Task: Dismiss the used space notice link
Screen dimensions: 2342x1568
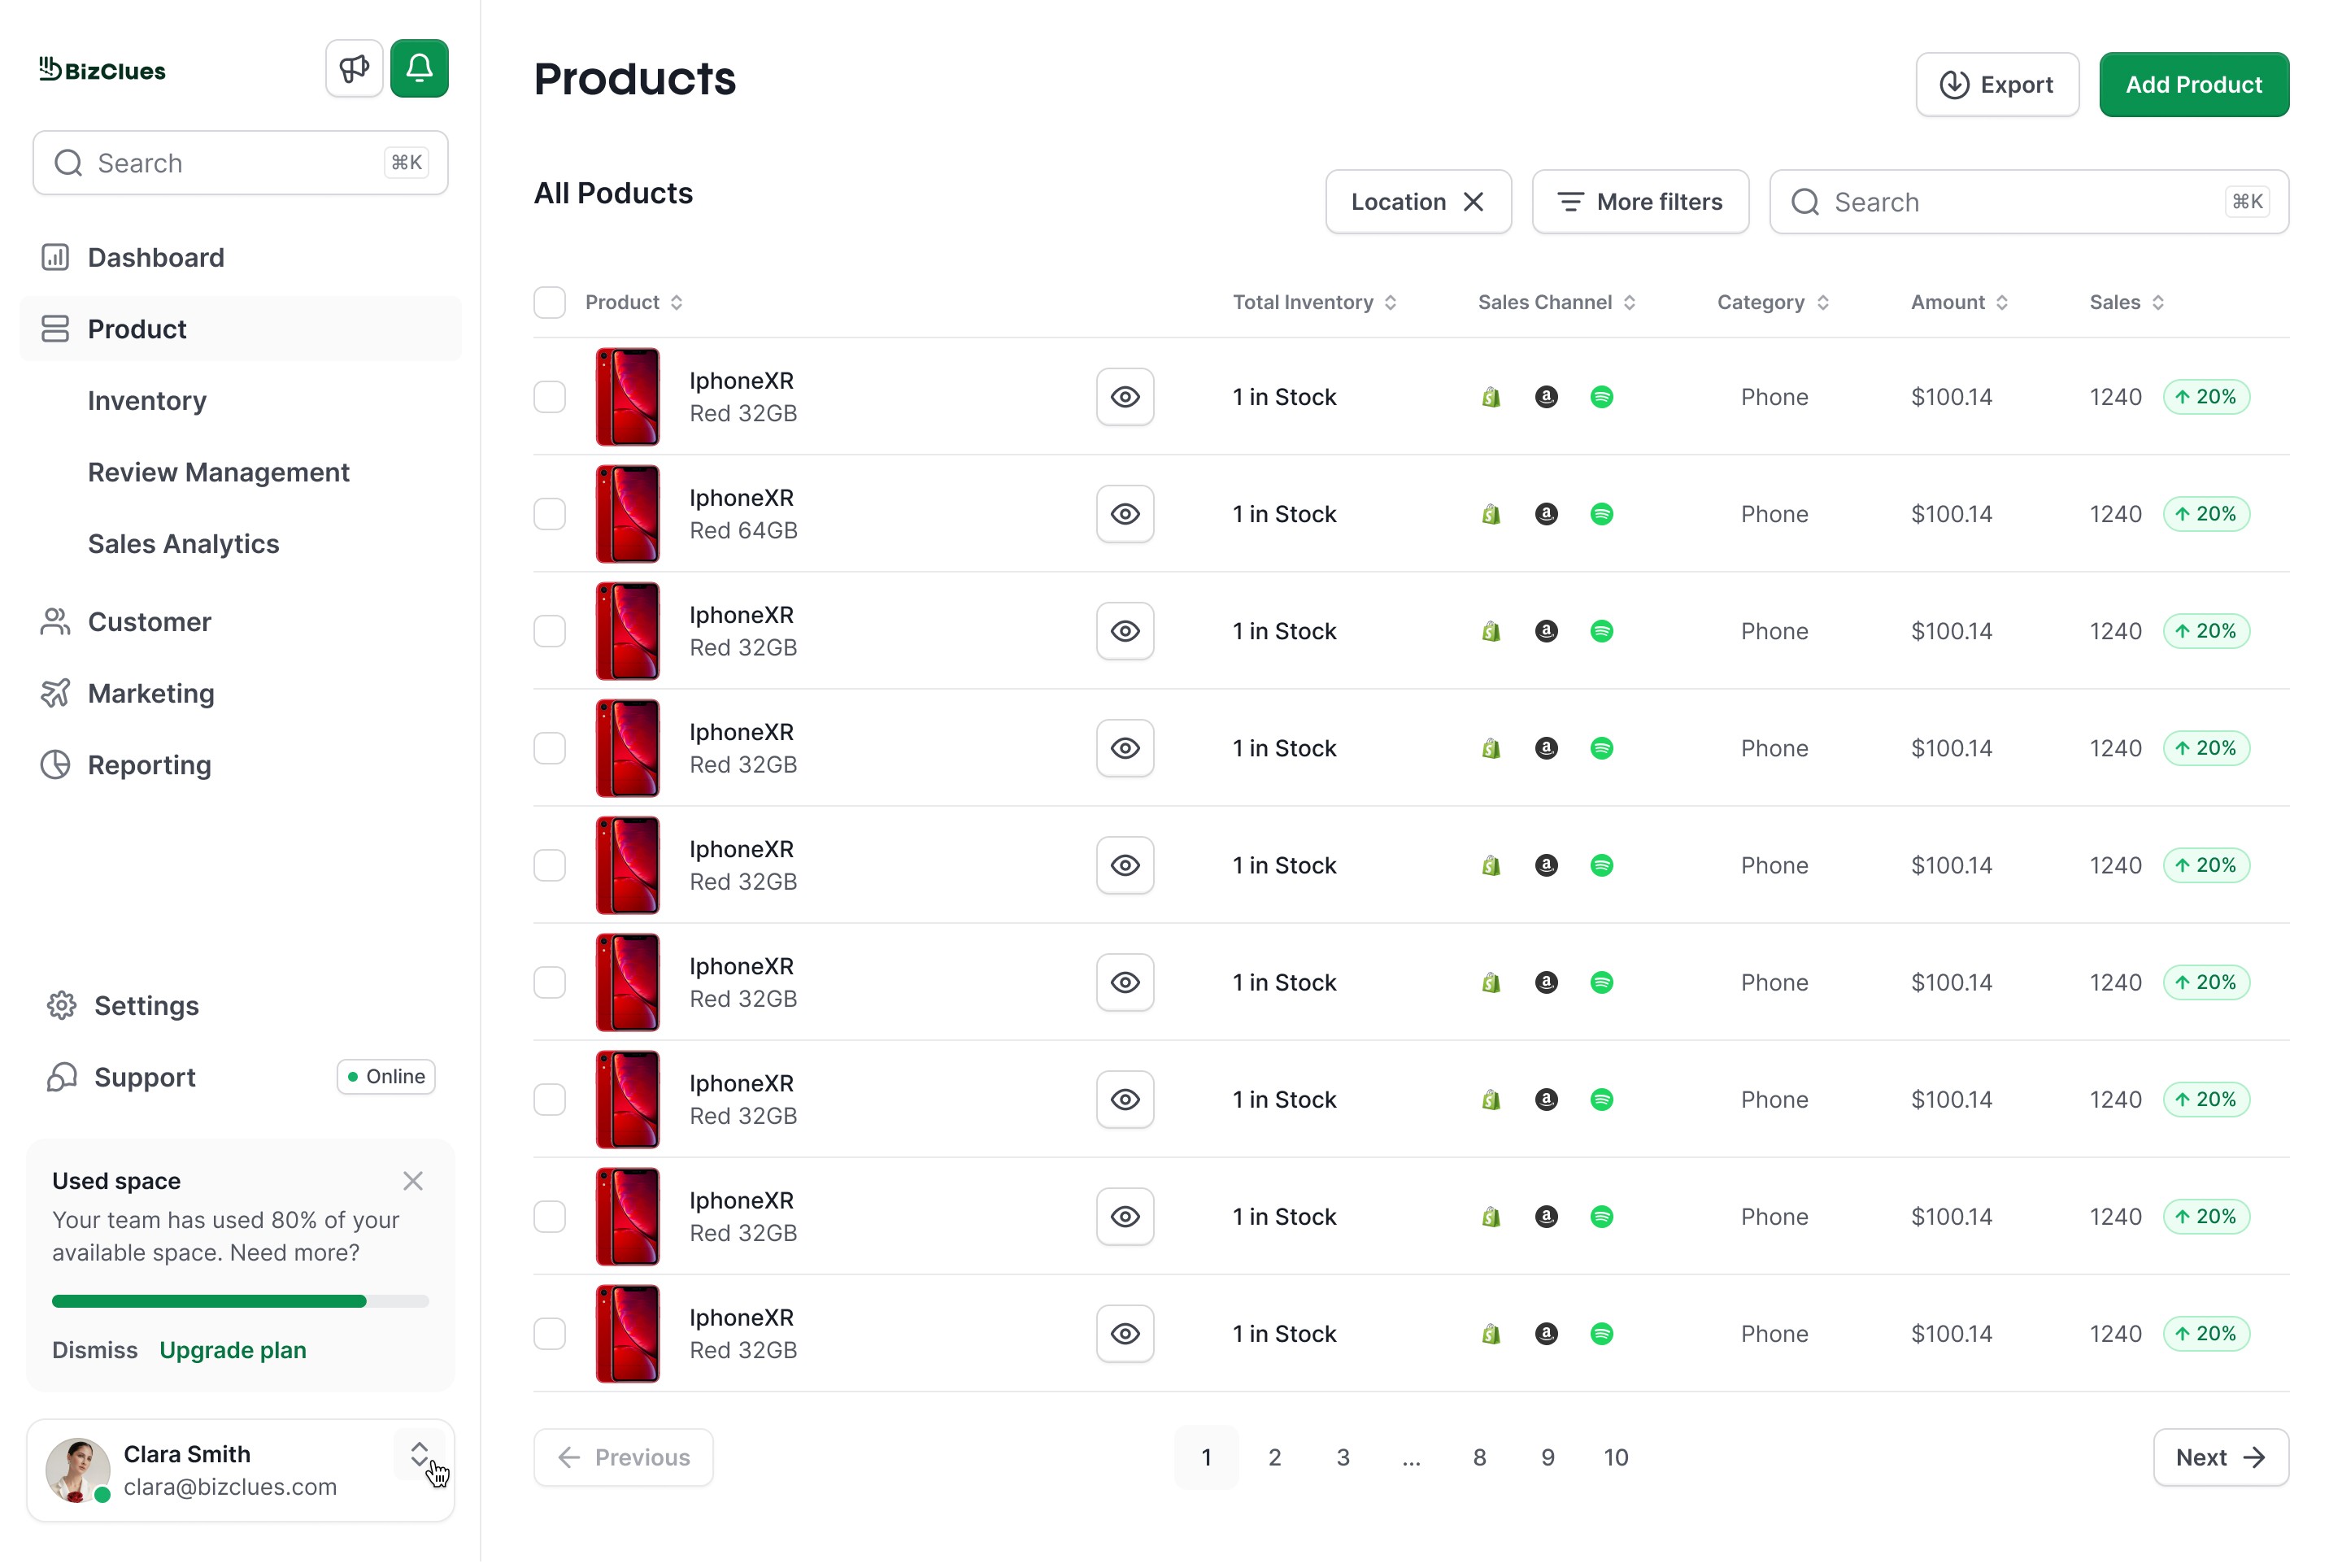Action: 95,1352
